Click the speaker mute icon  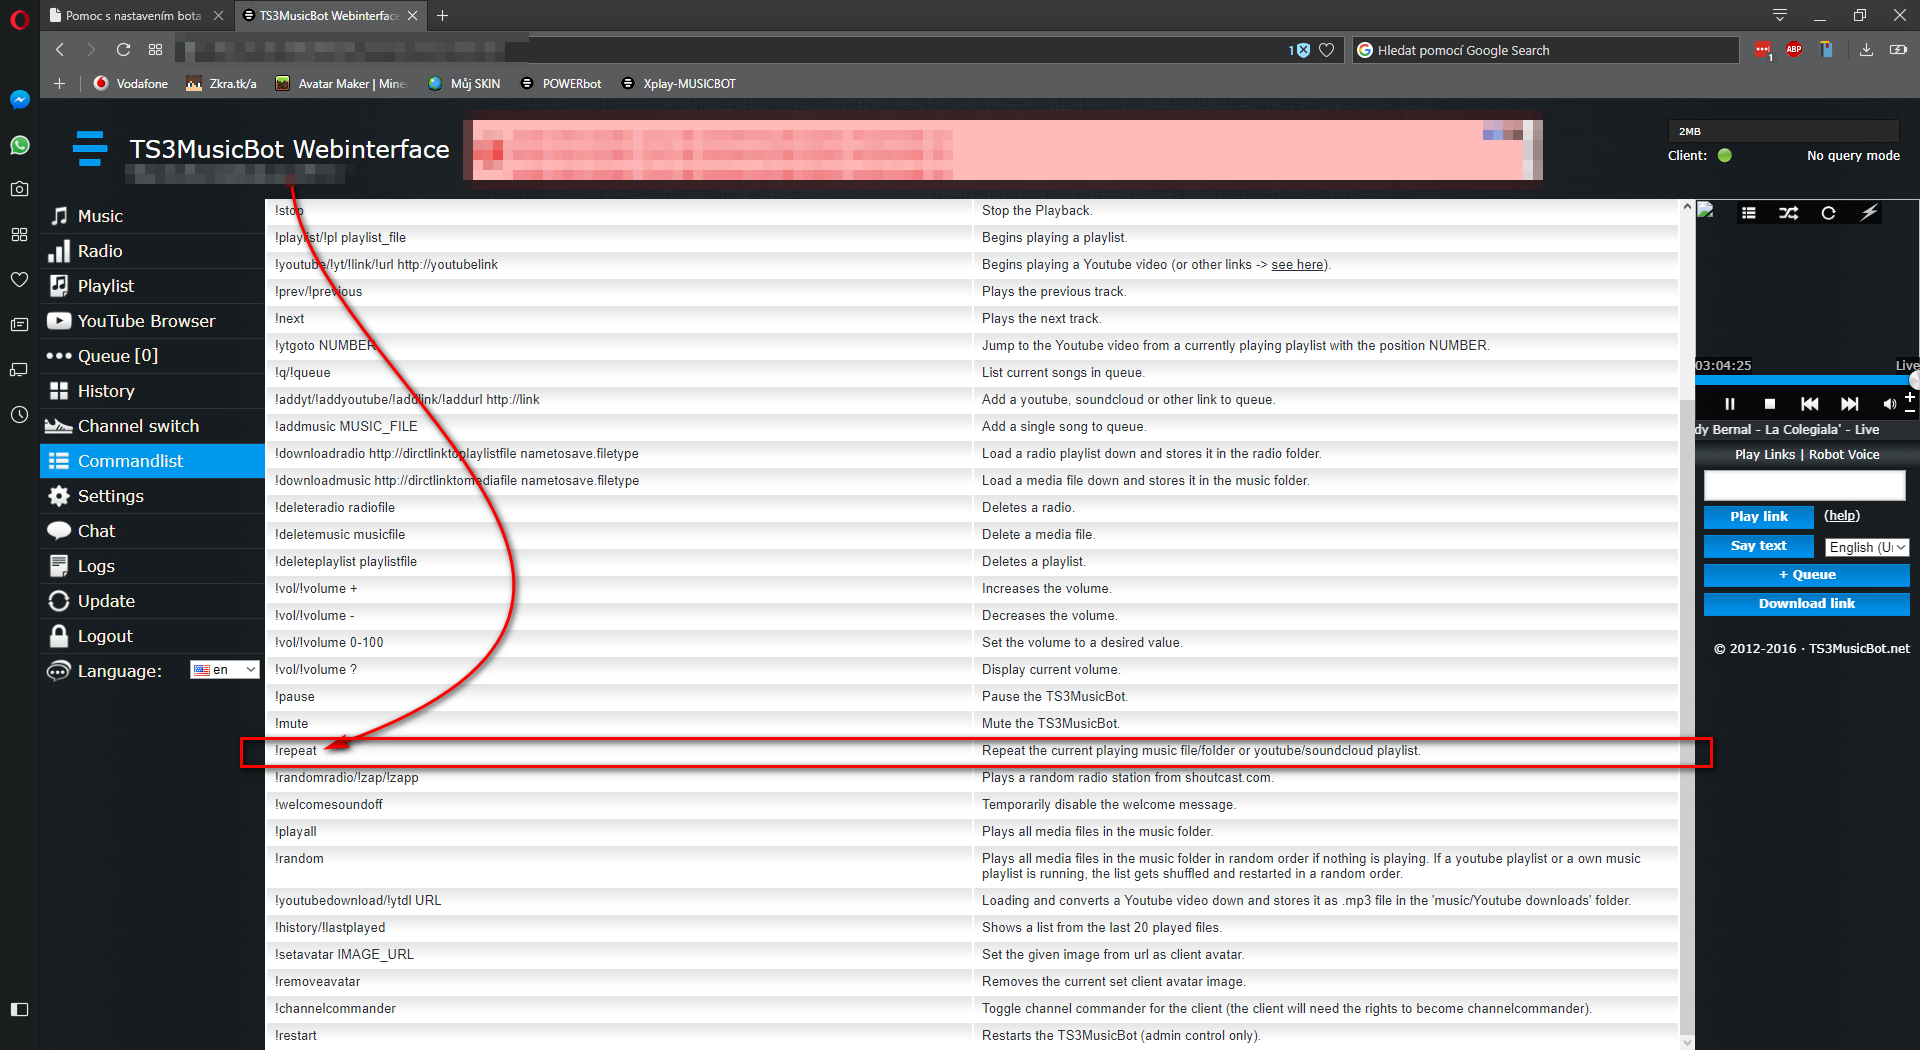1889,404
